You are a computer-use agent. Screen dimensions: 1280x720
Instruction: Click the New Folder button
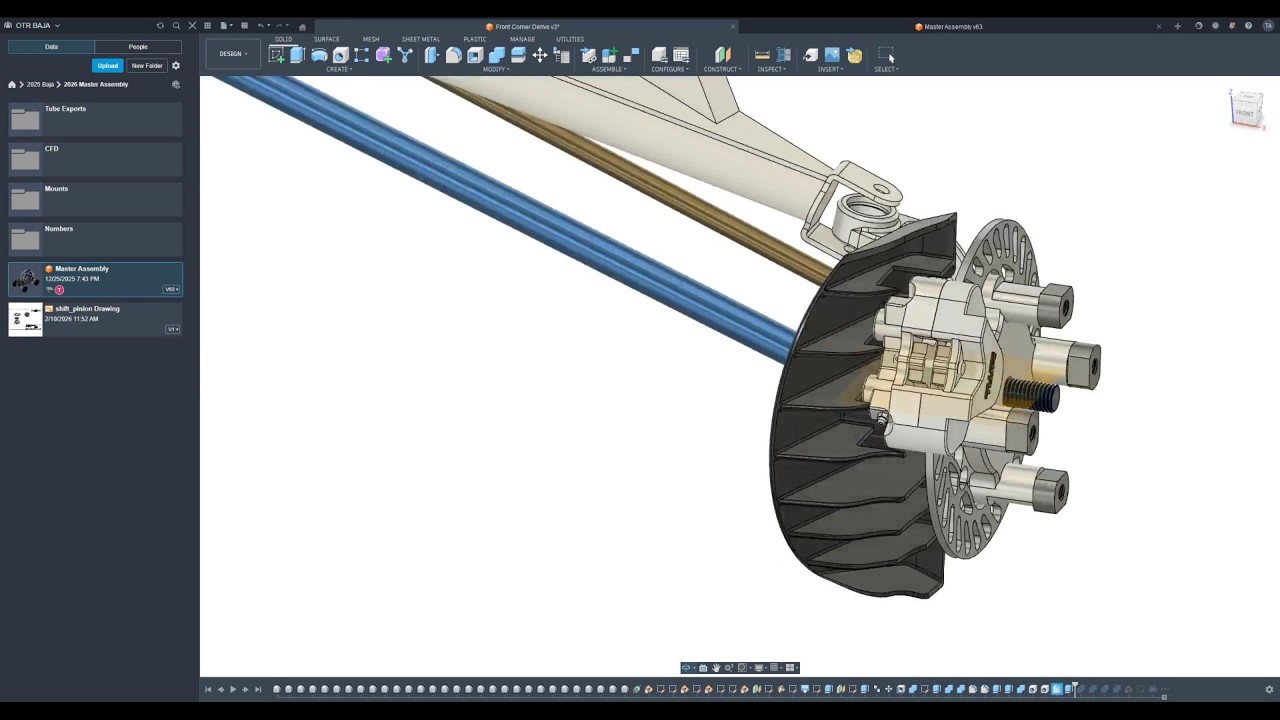pyautogui.click(x=146, y=66)
